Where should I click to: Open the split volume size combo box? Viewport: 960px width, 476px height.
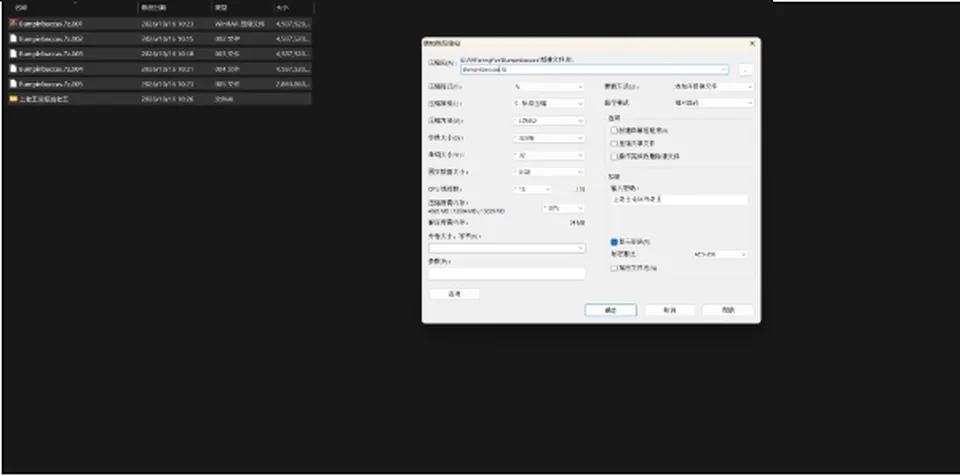click(x=507, y=248)
